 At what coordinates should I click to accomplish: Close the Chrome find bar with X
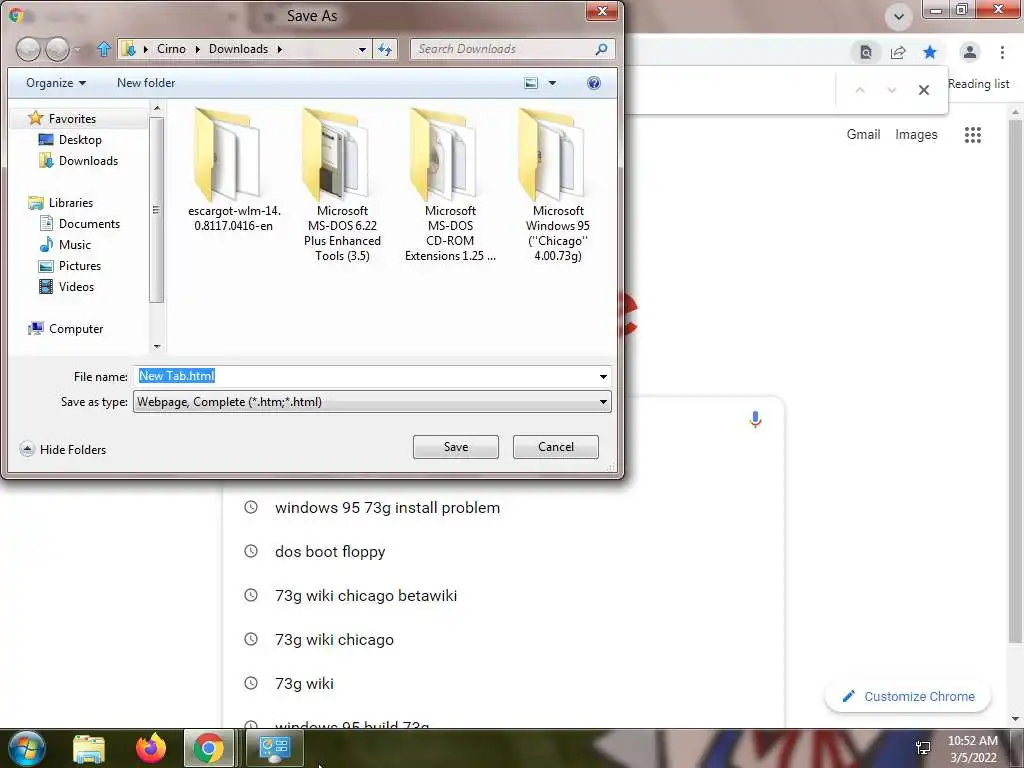point(923,90)
